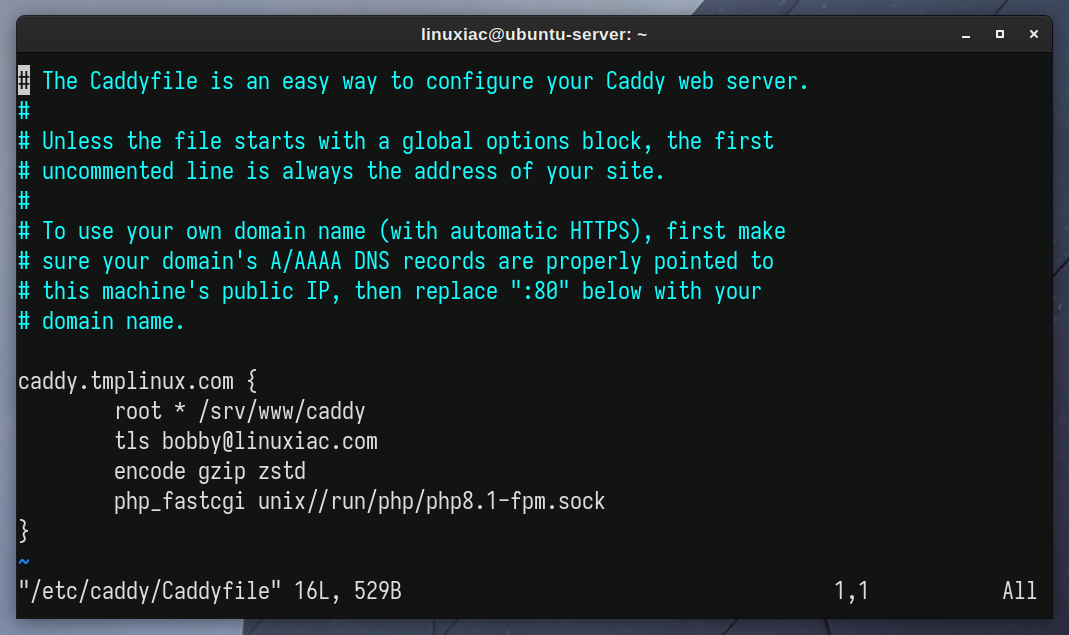Viewport: 1069px width, 635px height.
Task: Click the php_fastcgi directive
Action: pos(179,501)
